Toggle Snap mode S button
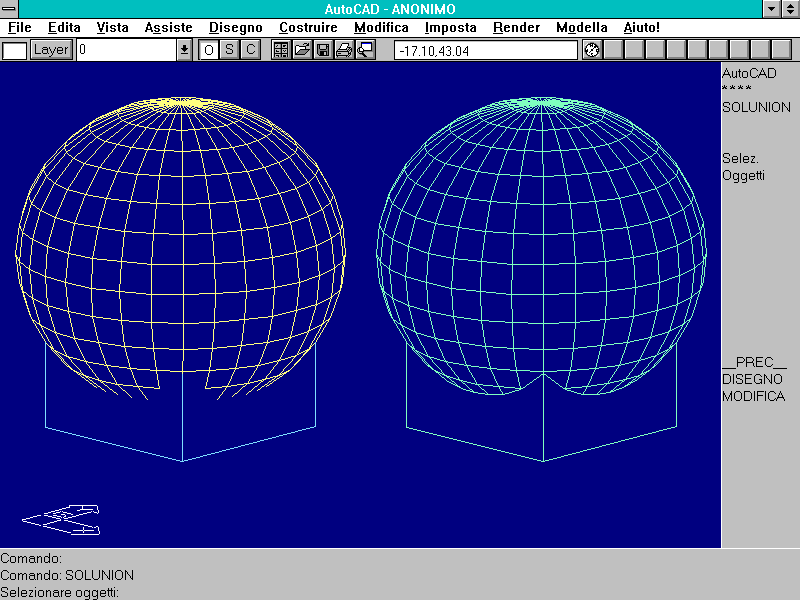Viewport: 800px width, 600px height. pos(230,50)
